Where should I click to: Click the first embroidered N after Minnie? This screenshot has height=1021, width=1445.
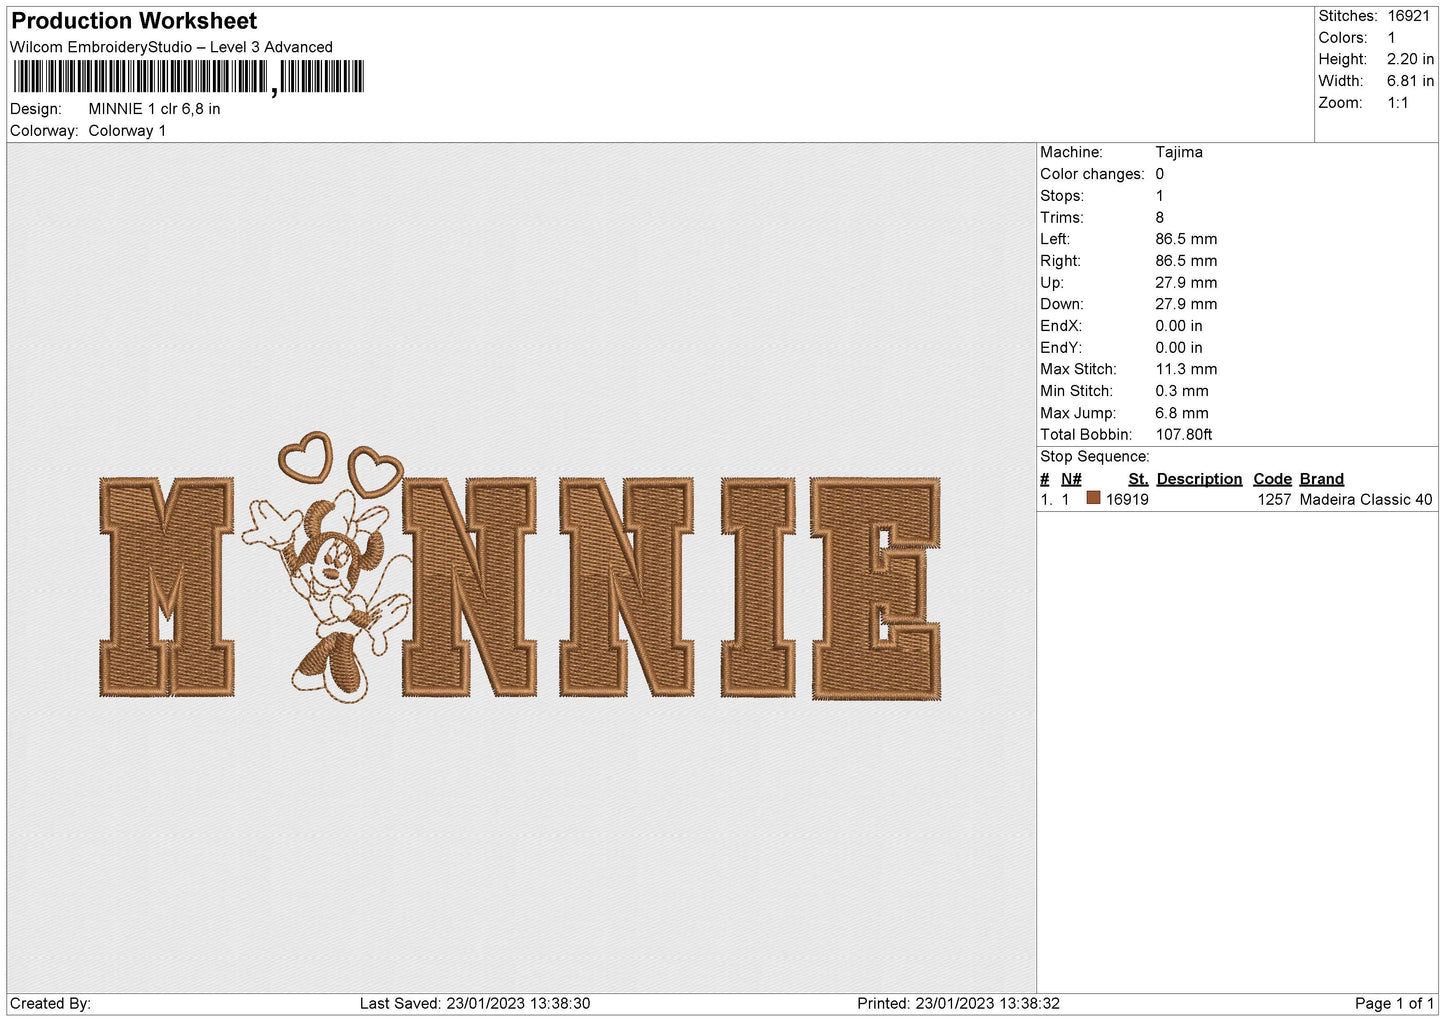[470, 587]
